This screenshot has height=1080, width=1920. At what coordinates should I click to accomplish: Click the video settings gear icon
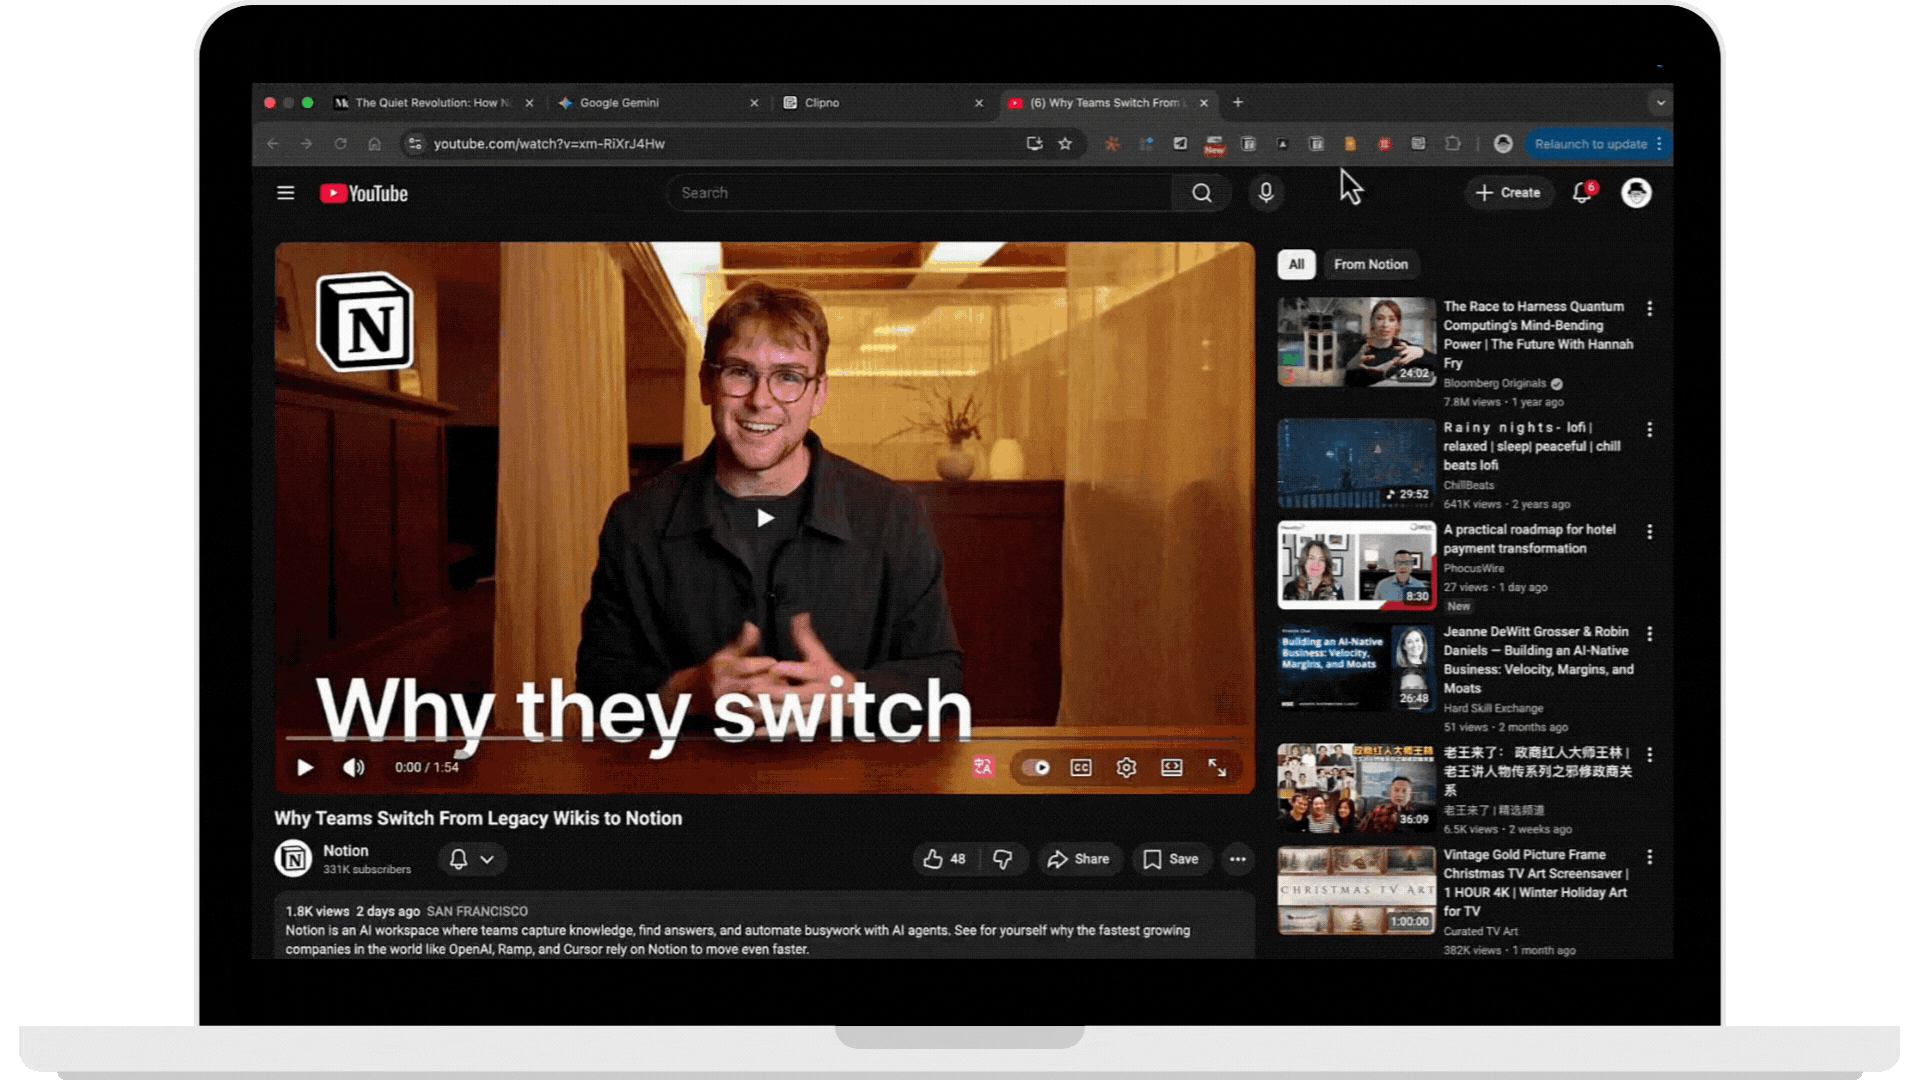coord(1126,768)
